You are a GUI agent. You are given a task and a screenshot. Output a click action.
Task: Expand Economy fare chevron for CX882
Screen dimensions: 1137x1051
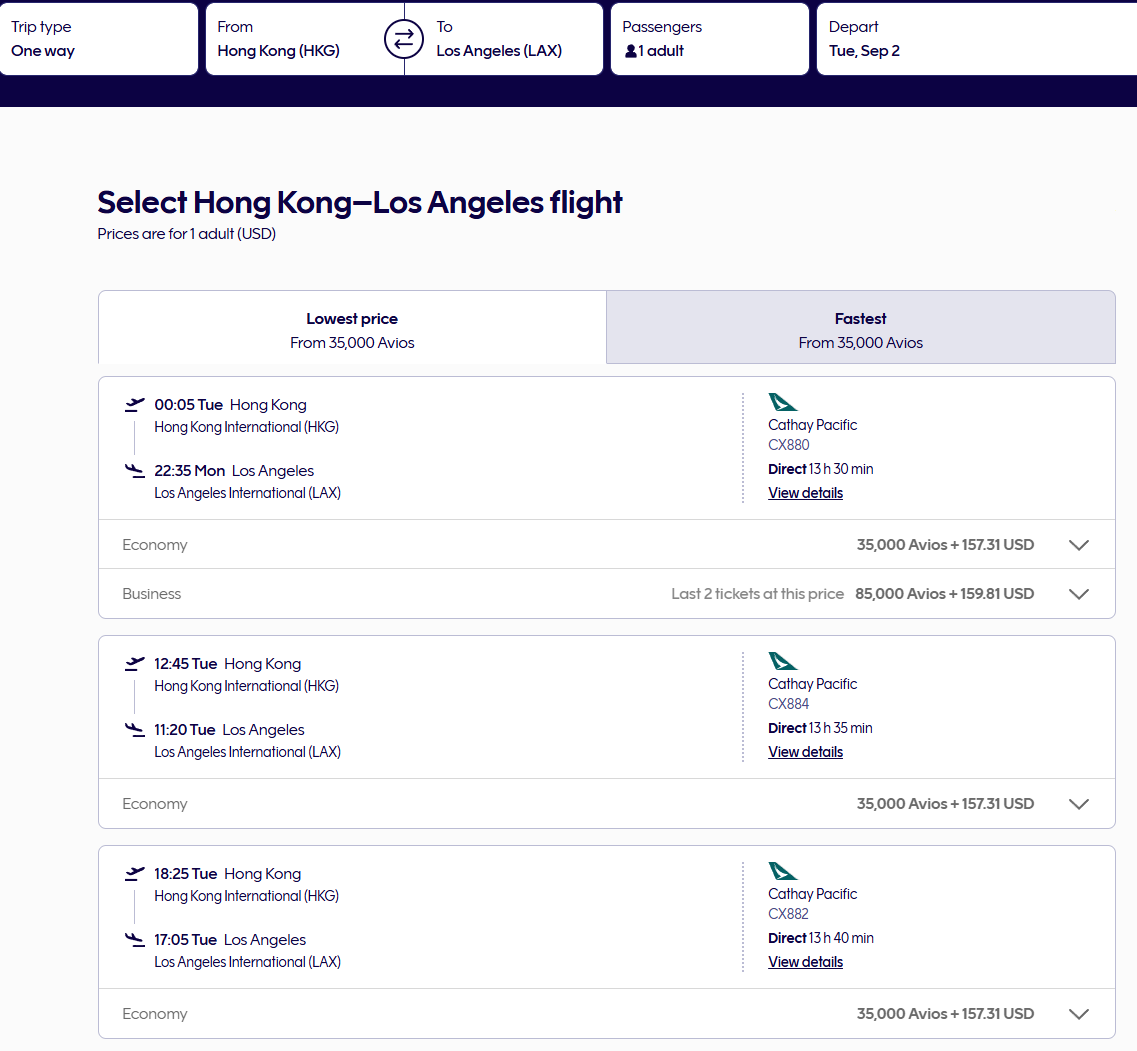1079,1014
